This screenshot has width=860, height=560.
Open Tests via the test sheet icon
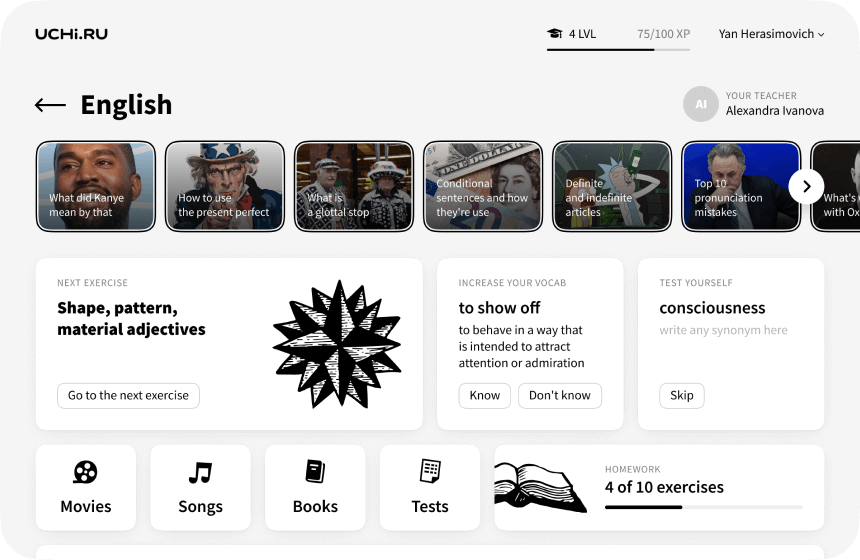pos(430,471)
